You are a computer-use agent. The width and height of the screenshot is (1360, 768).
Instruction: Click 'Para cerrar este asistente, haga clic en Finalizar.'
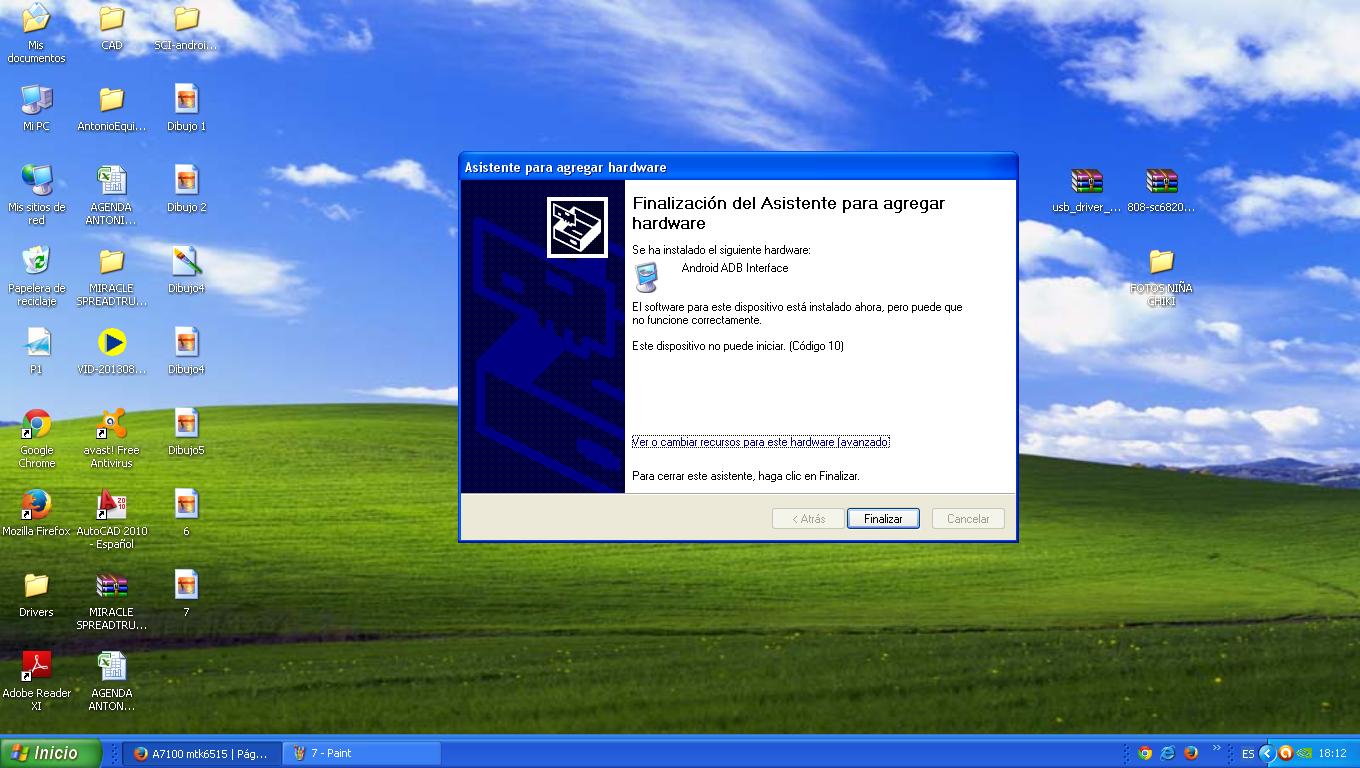[746, 476]
